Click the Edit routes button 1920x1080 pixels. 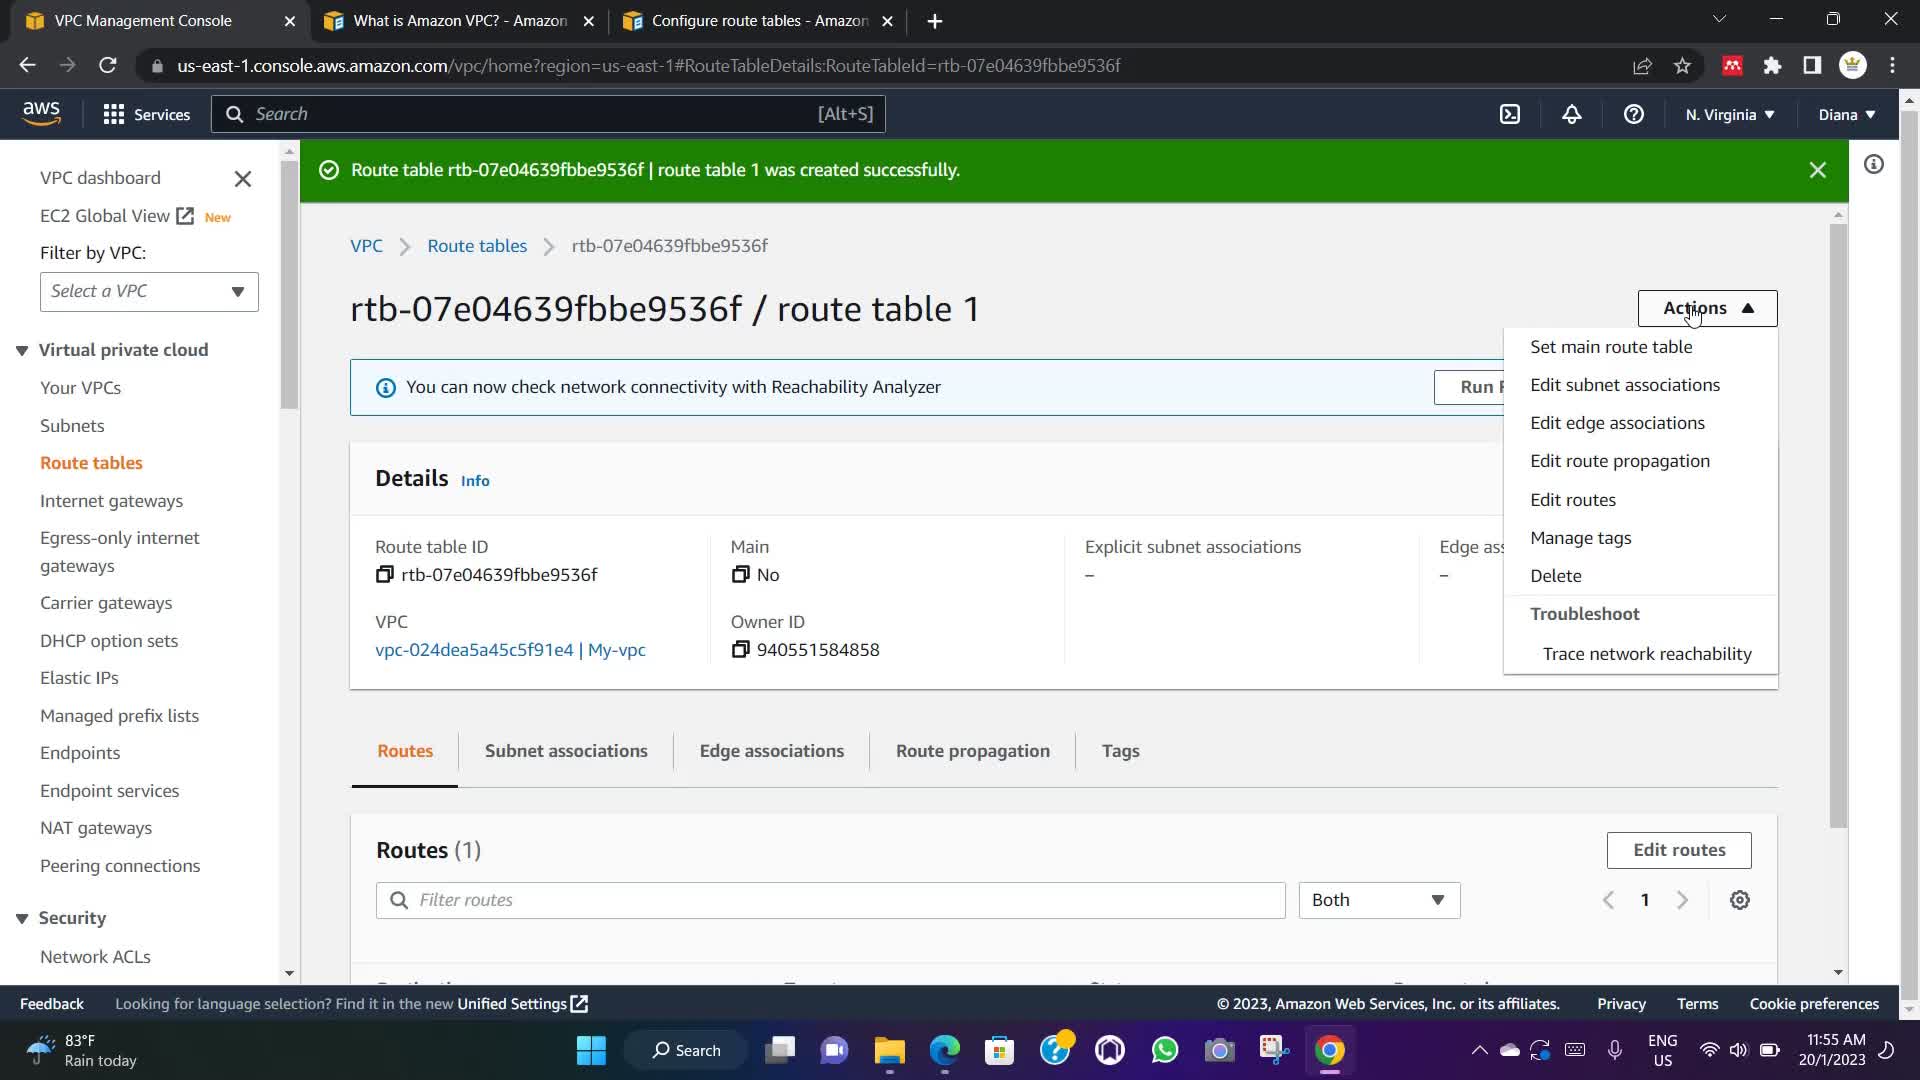[x=1679, y=850]
